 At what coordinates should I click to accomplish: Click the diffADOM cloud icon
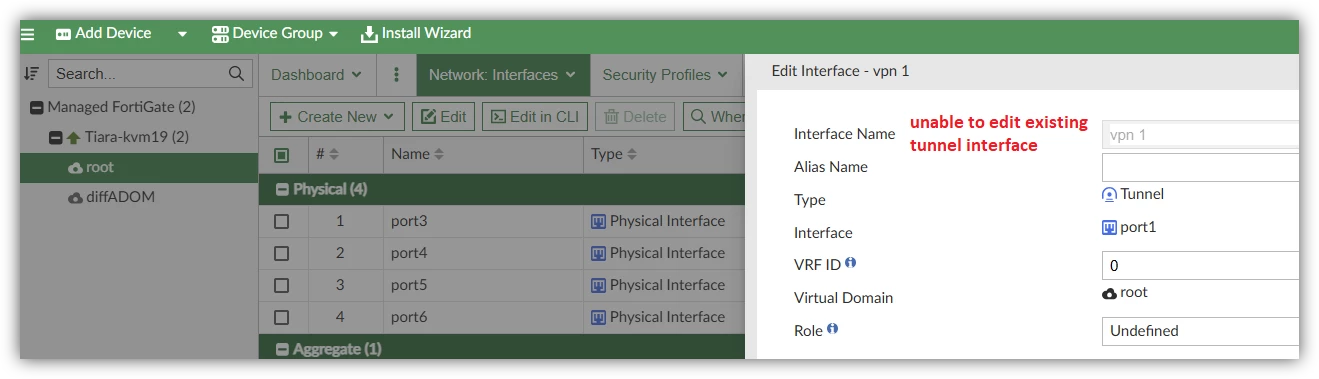[x=75, y=198]
